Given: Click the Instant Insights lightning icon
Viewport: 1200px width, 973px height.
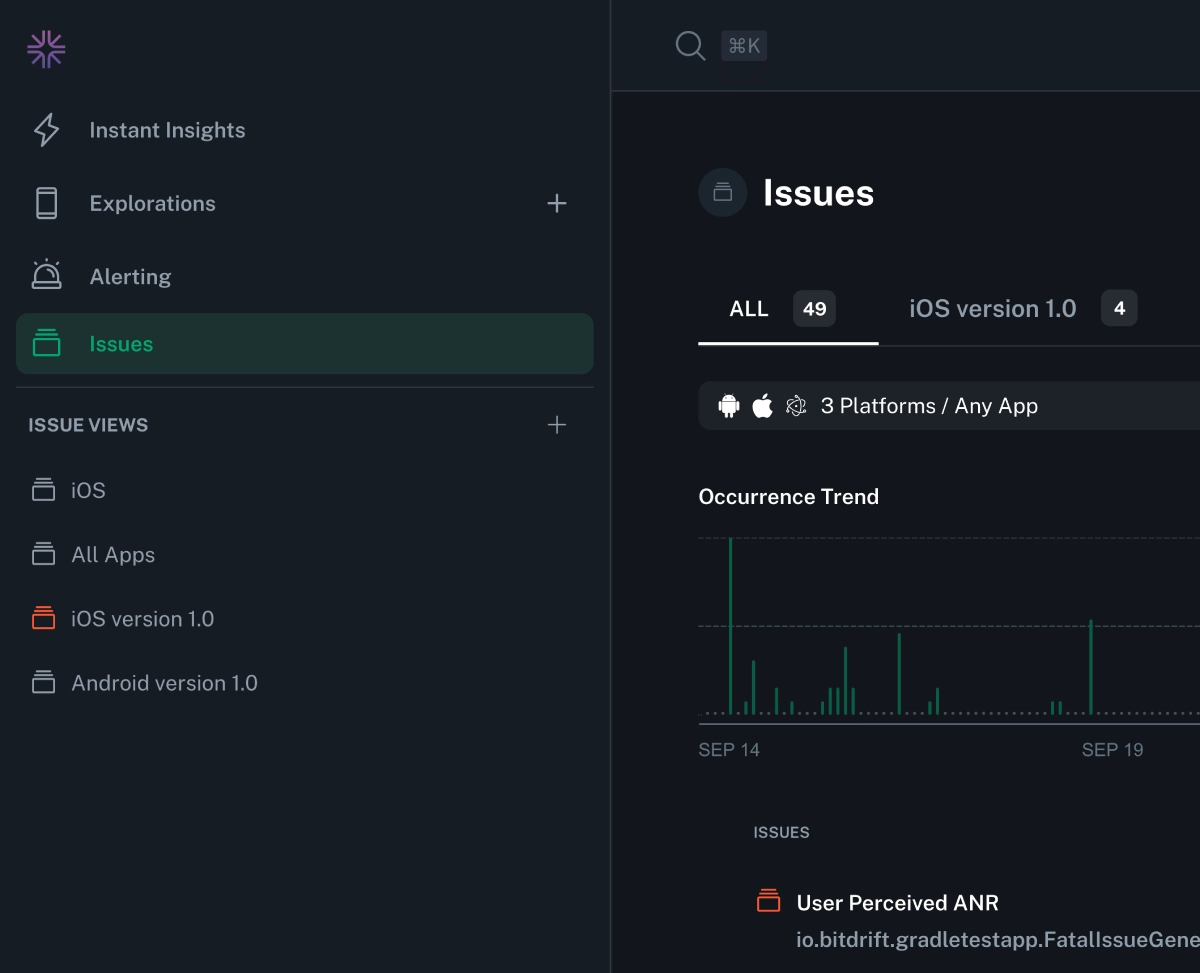Looking at the screenshot, I should click(x=46, y=129).
